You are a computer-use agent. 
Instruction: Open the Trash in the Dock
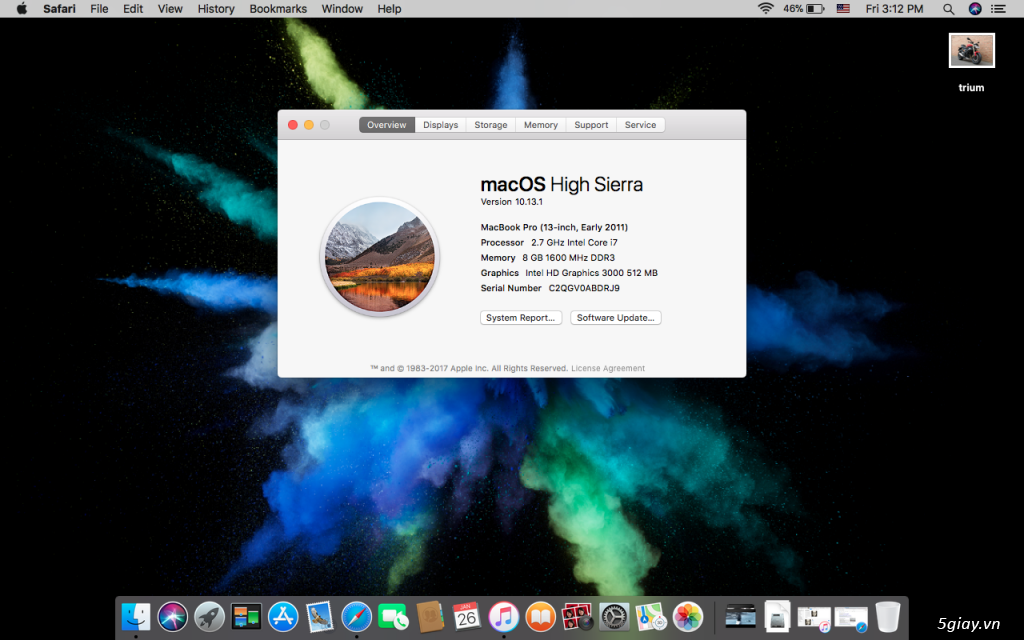click(x=888, y=616)
